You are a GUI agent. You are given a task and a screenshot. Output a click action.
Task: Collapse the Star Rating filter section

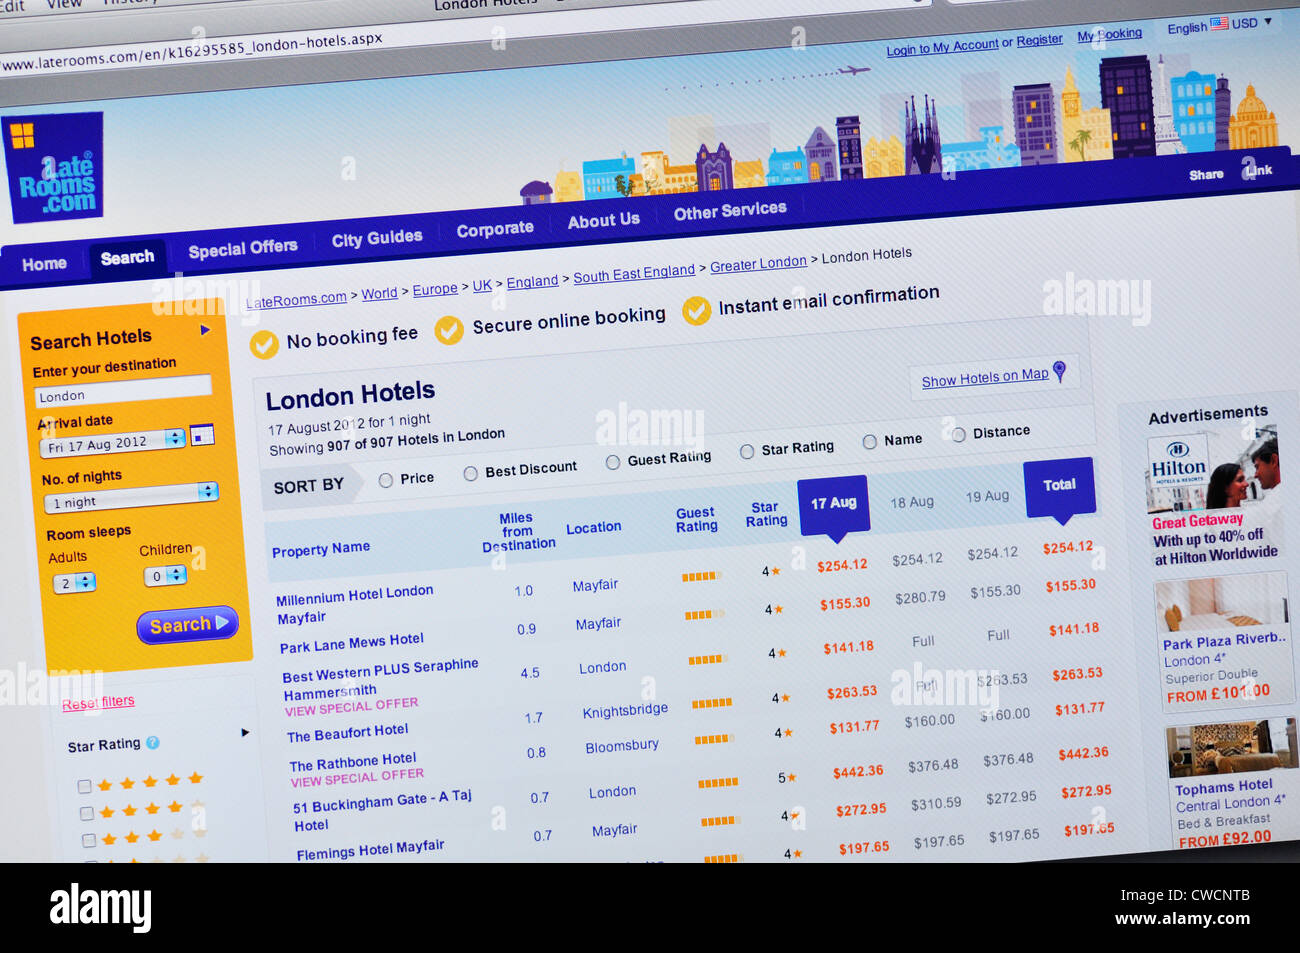point(245,732)
